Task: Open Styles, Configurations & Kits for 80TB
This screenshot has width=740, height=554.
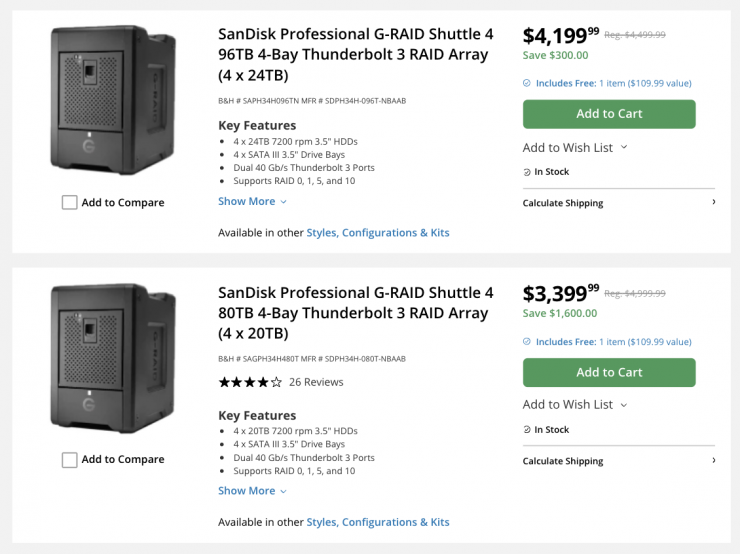Action: pyautogui.click(x=378, y=522)
